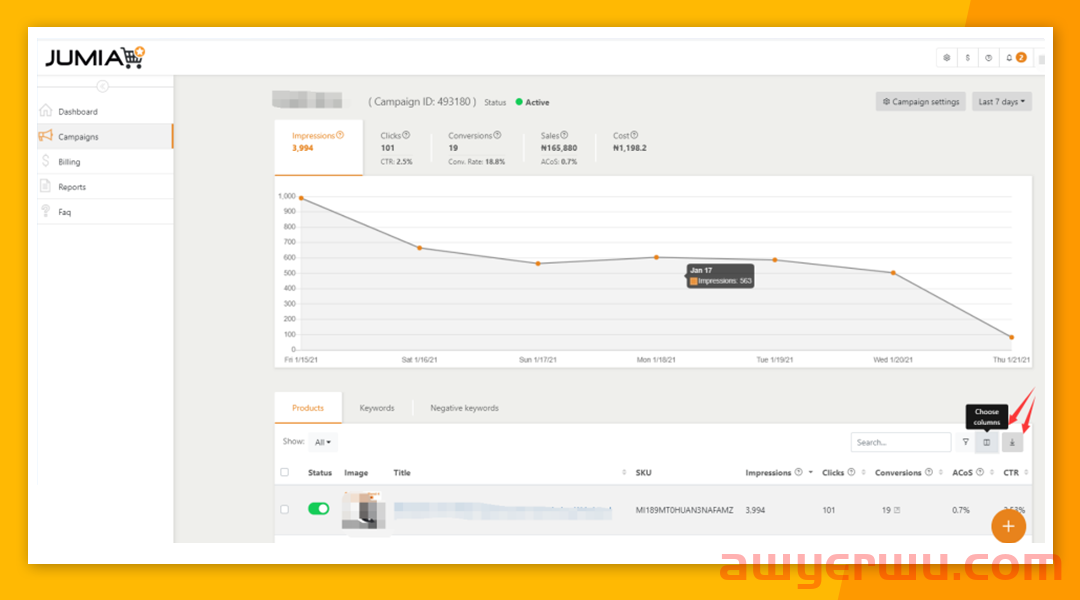
Task: Click the Cost metric help icon
Action: pos(634,135)
